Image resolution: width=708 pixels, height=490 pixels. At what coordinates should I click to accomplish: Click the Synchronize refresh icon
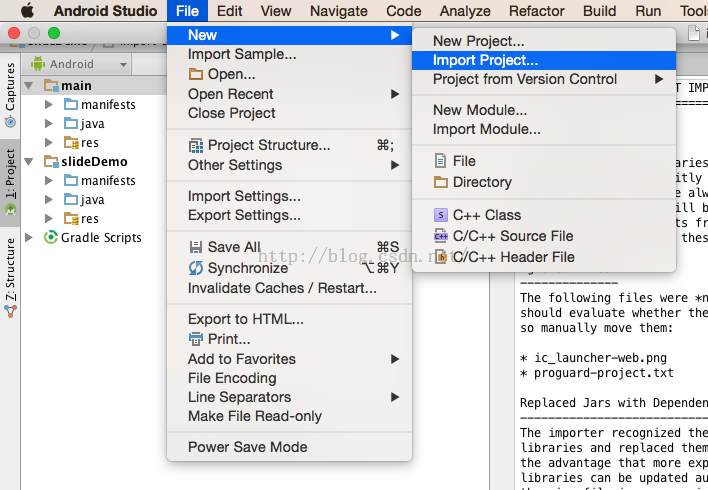click(196, 268)
